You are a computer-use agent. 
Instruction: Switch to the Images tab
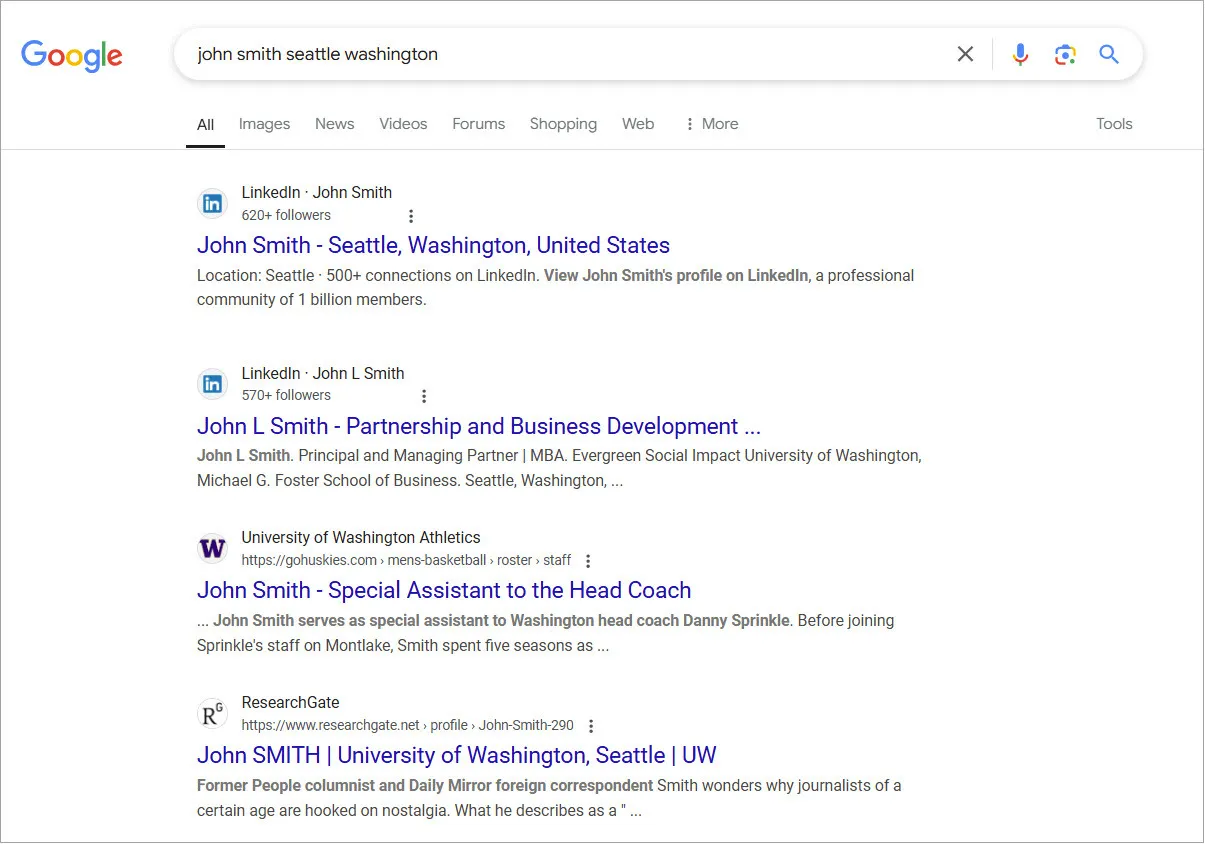coord(264,124)
